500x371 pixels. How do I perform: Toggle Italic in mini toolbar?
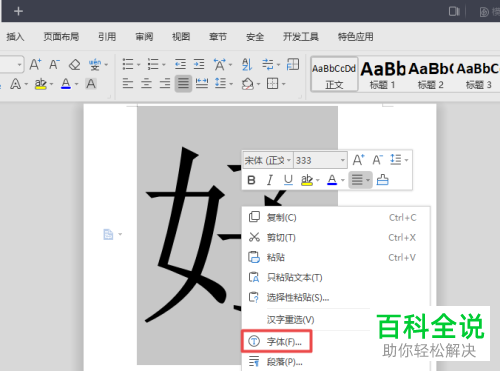(x=270, y=180)
